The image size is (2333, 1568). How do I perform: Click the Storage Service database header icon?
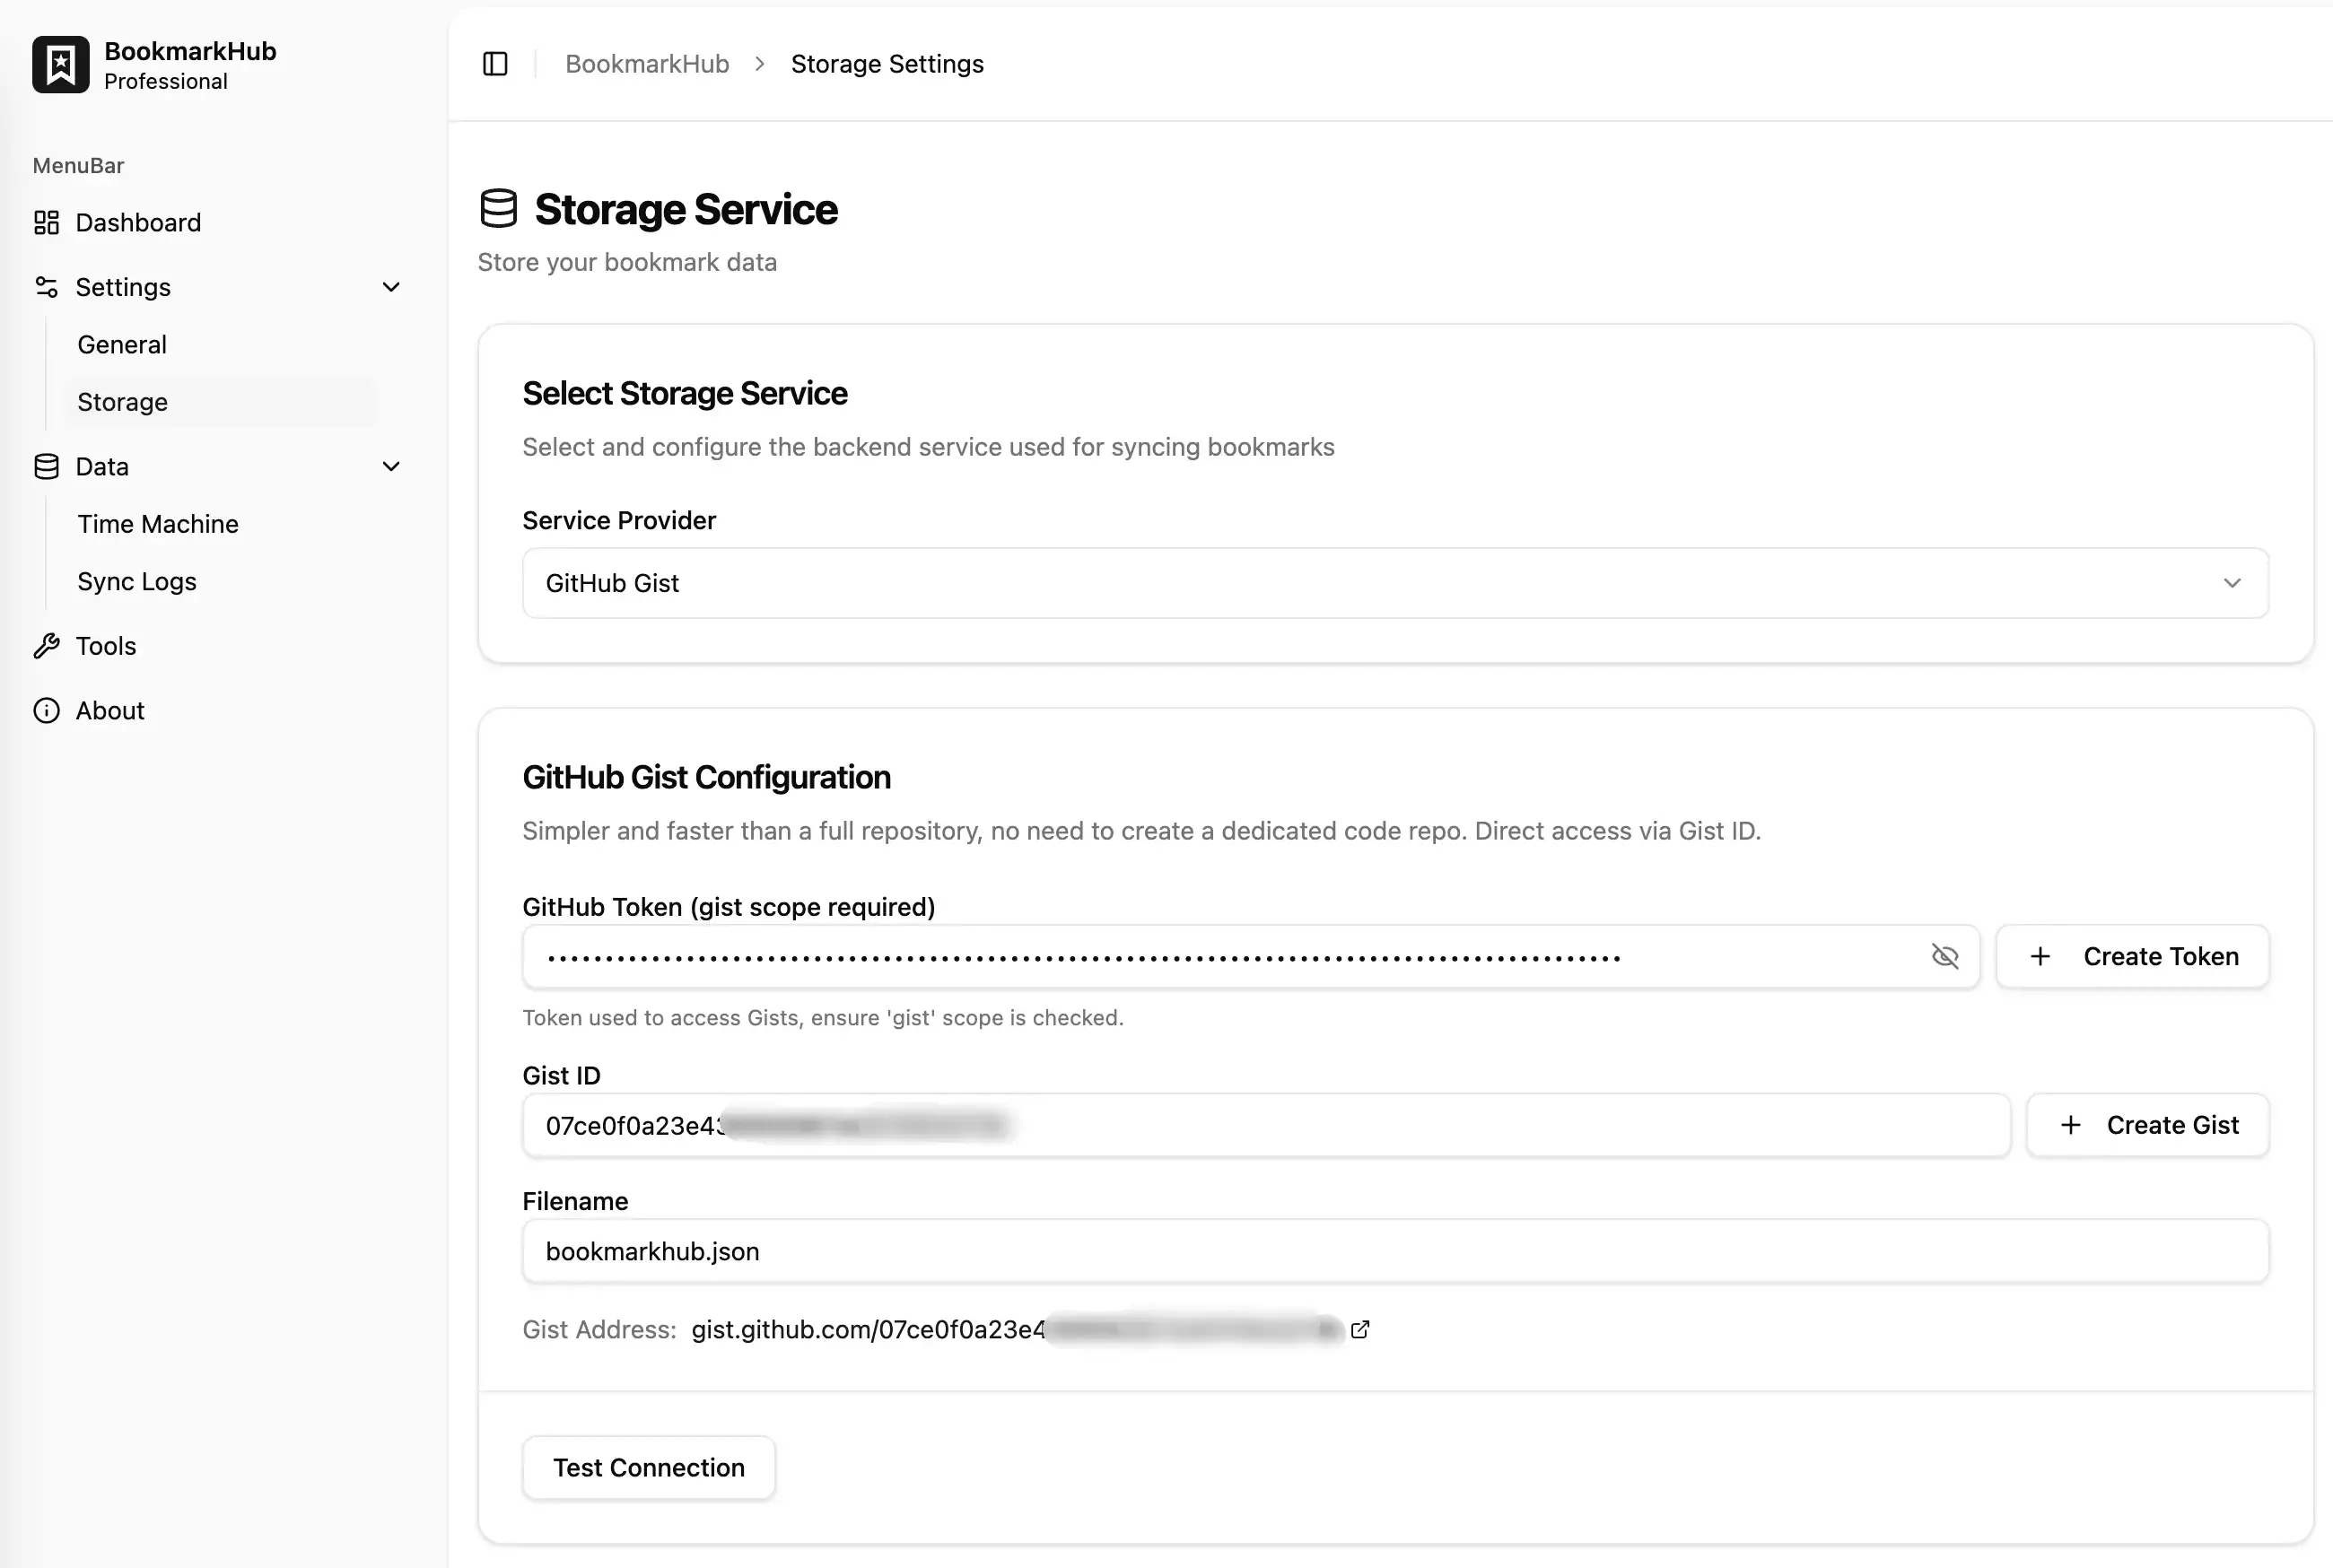498,209
